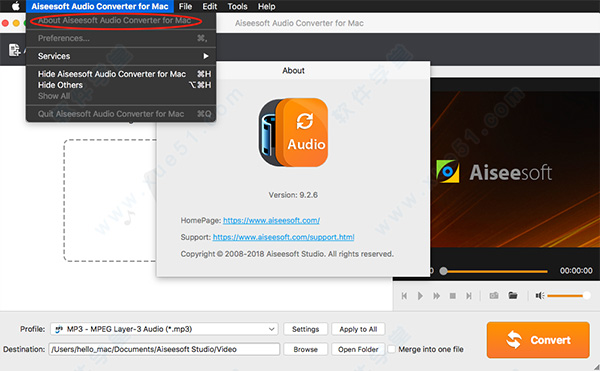
Task: Take a snapshot with camera icon
Action: [x=494, y=295]
